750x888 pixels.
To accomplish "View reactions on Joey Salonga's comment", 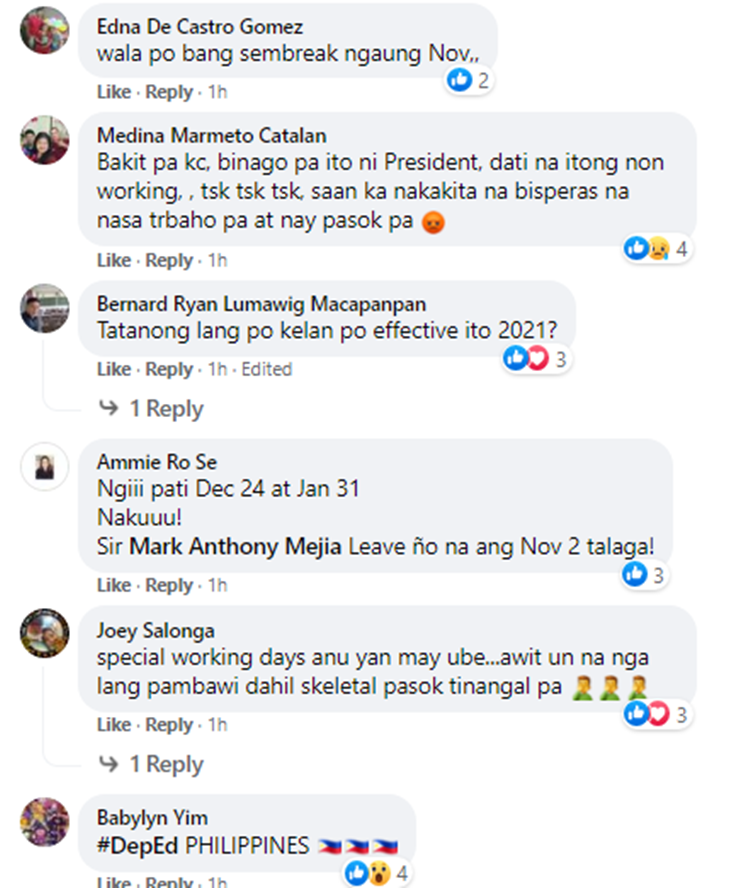I will point(657,714).
